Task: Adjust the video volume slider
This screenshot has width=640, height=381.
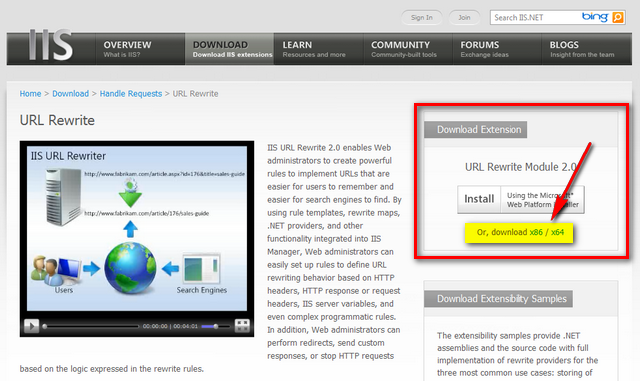Action: 216,326
